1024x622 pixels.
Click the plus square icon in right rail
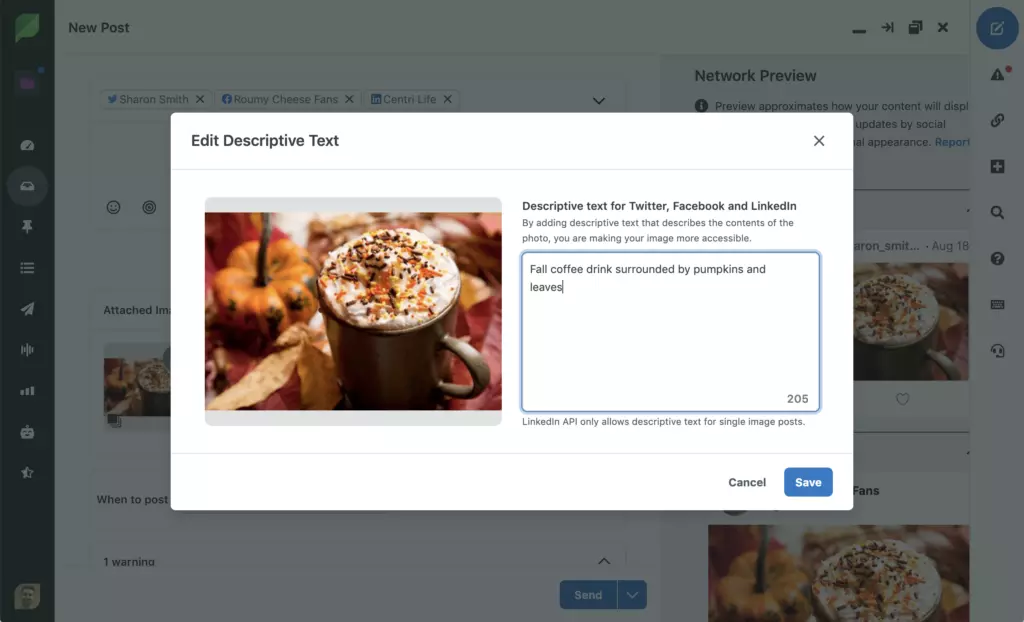997,167
